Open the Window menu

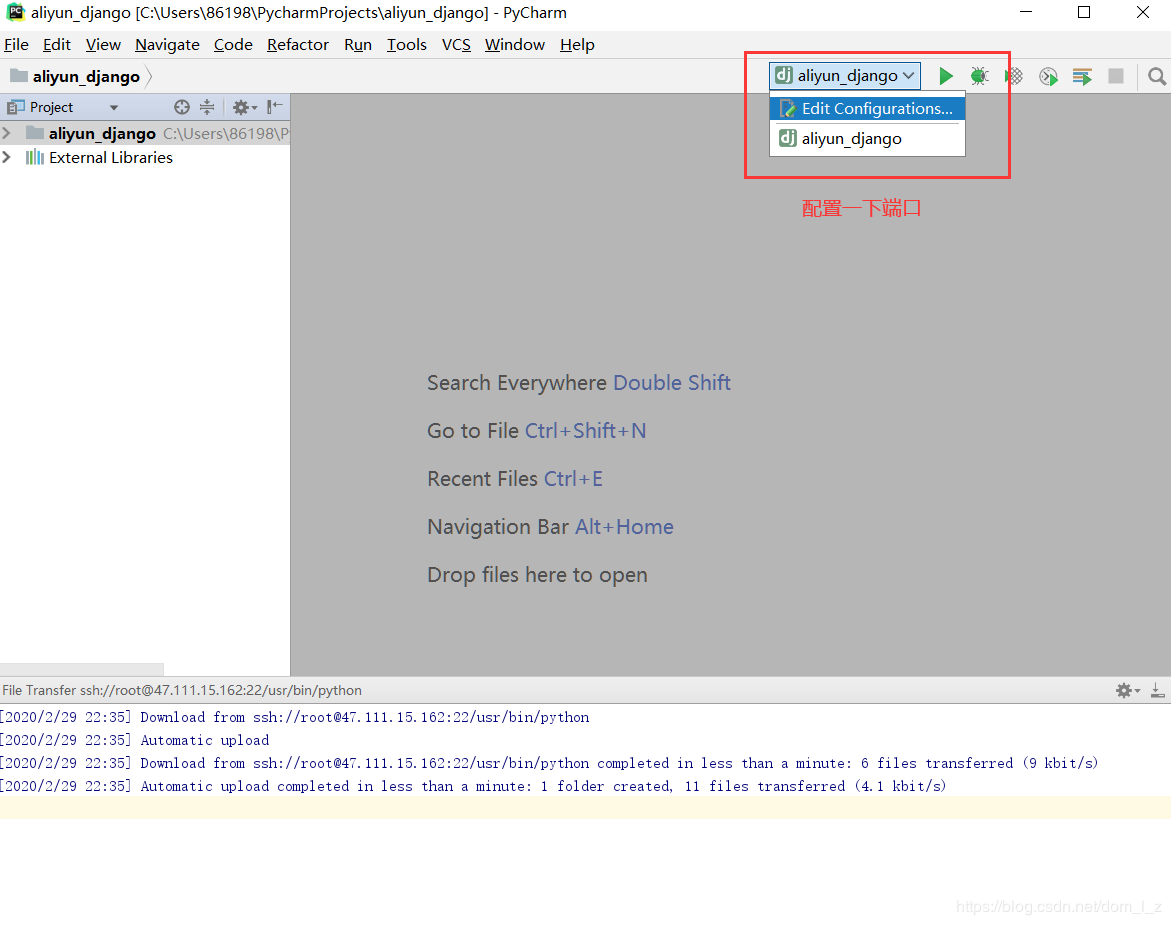[515, 45]
